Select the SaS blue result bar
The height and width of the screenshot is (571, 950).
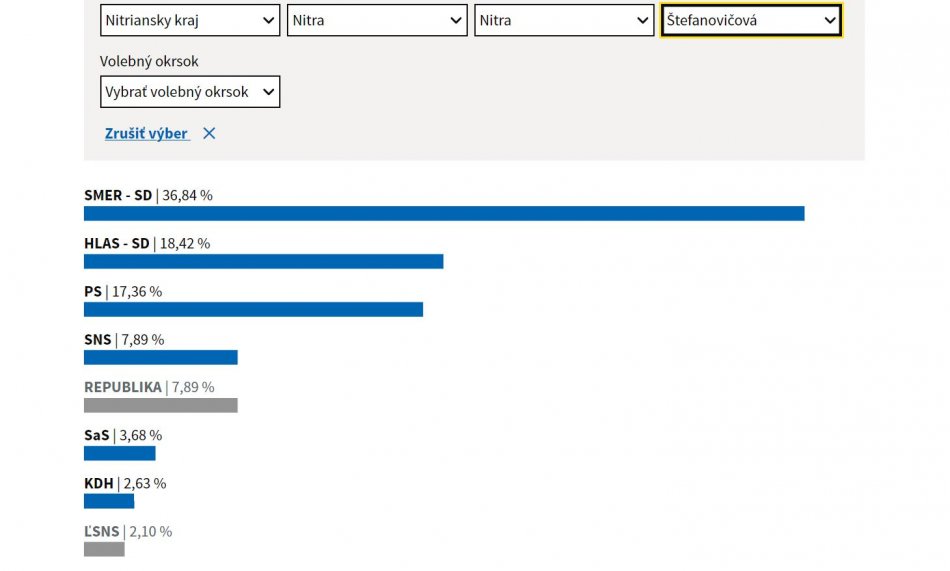click(119, 453)
